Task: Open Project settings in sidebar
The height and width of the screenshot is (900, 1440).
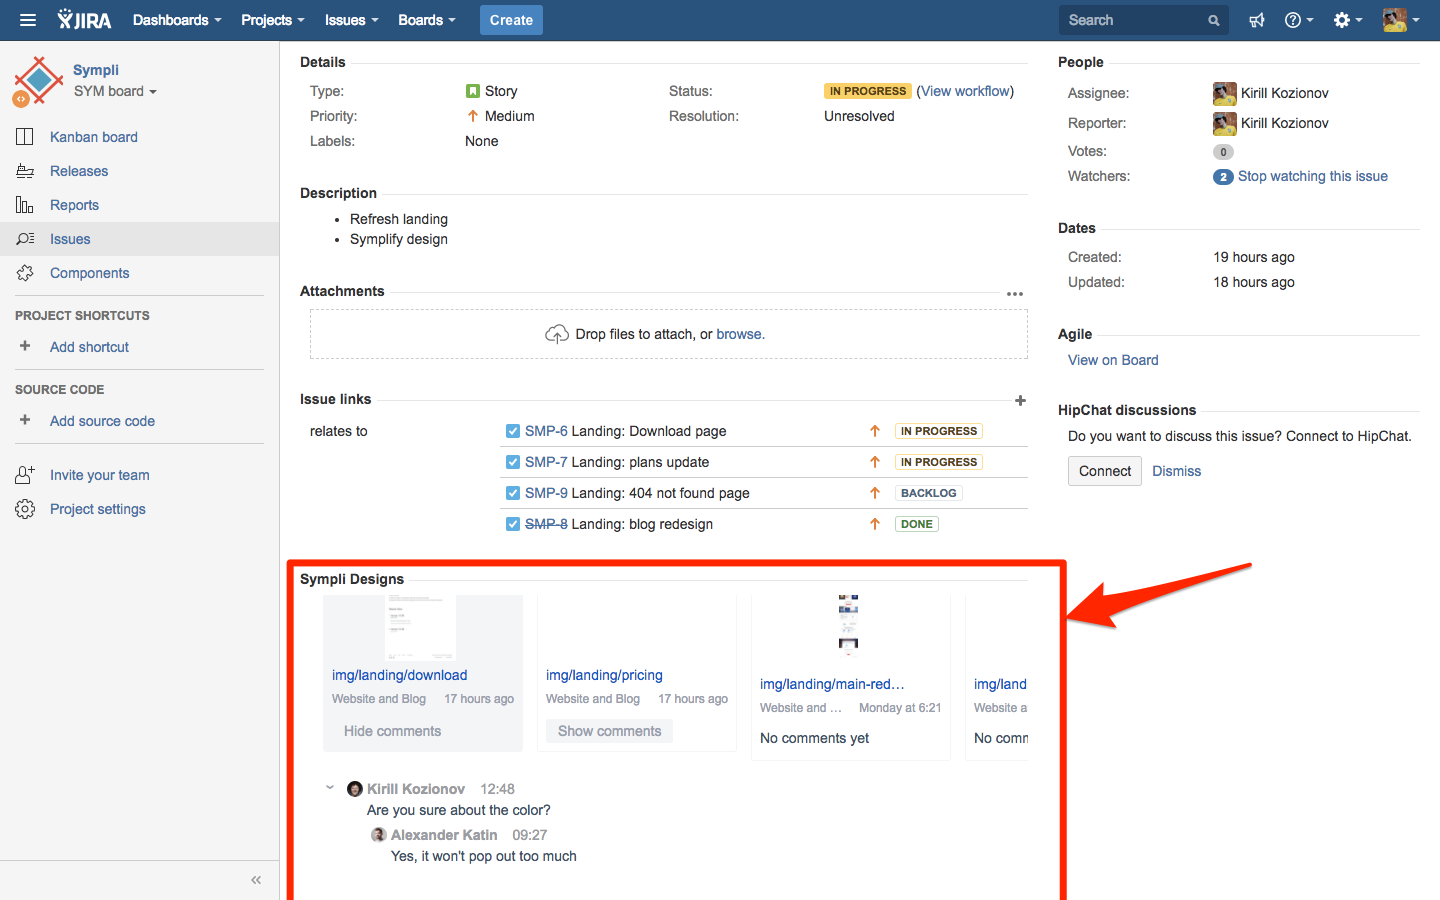Action: (98, 509)
